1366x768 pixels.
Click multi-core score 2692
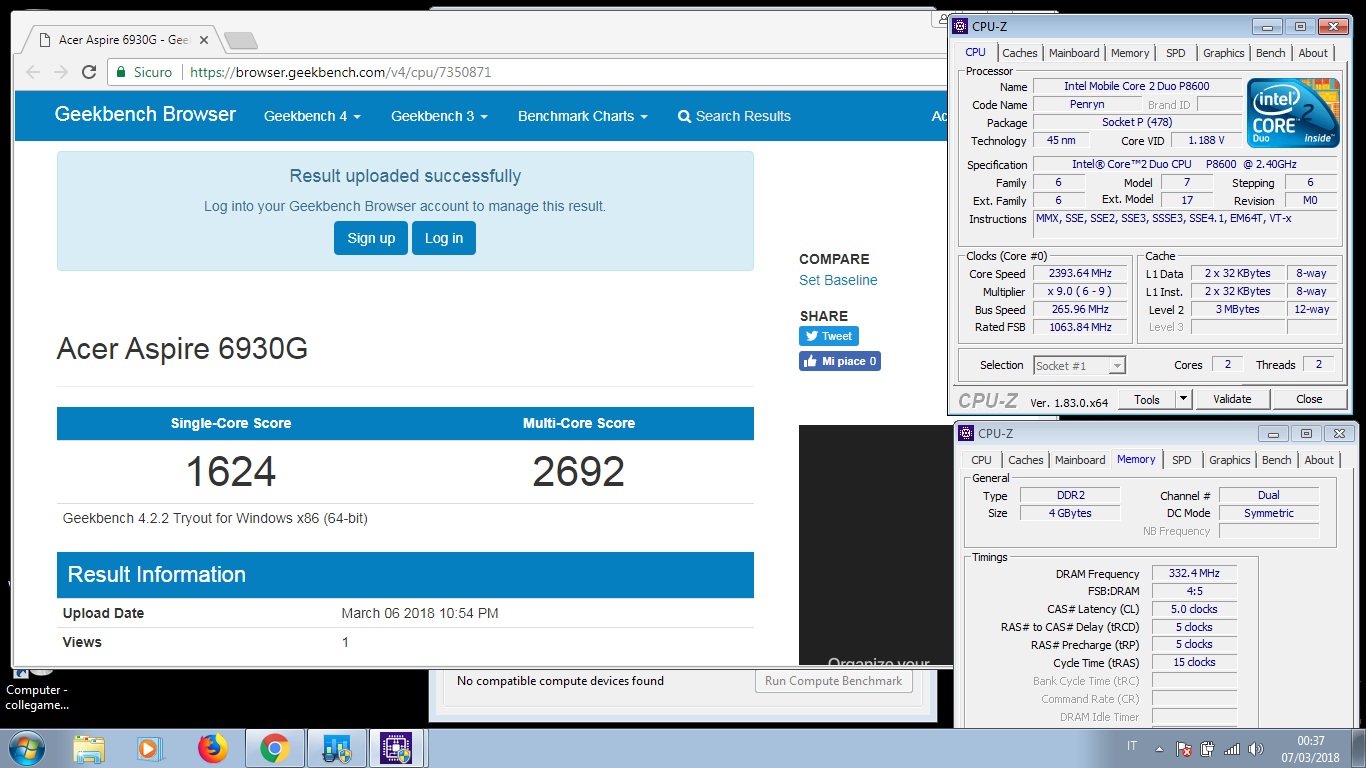pos(579,471)
